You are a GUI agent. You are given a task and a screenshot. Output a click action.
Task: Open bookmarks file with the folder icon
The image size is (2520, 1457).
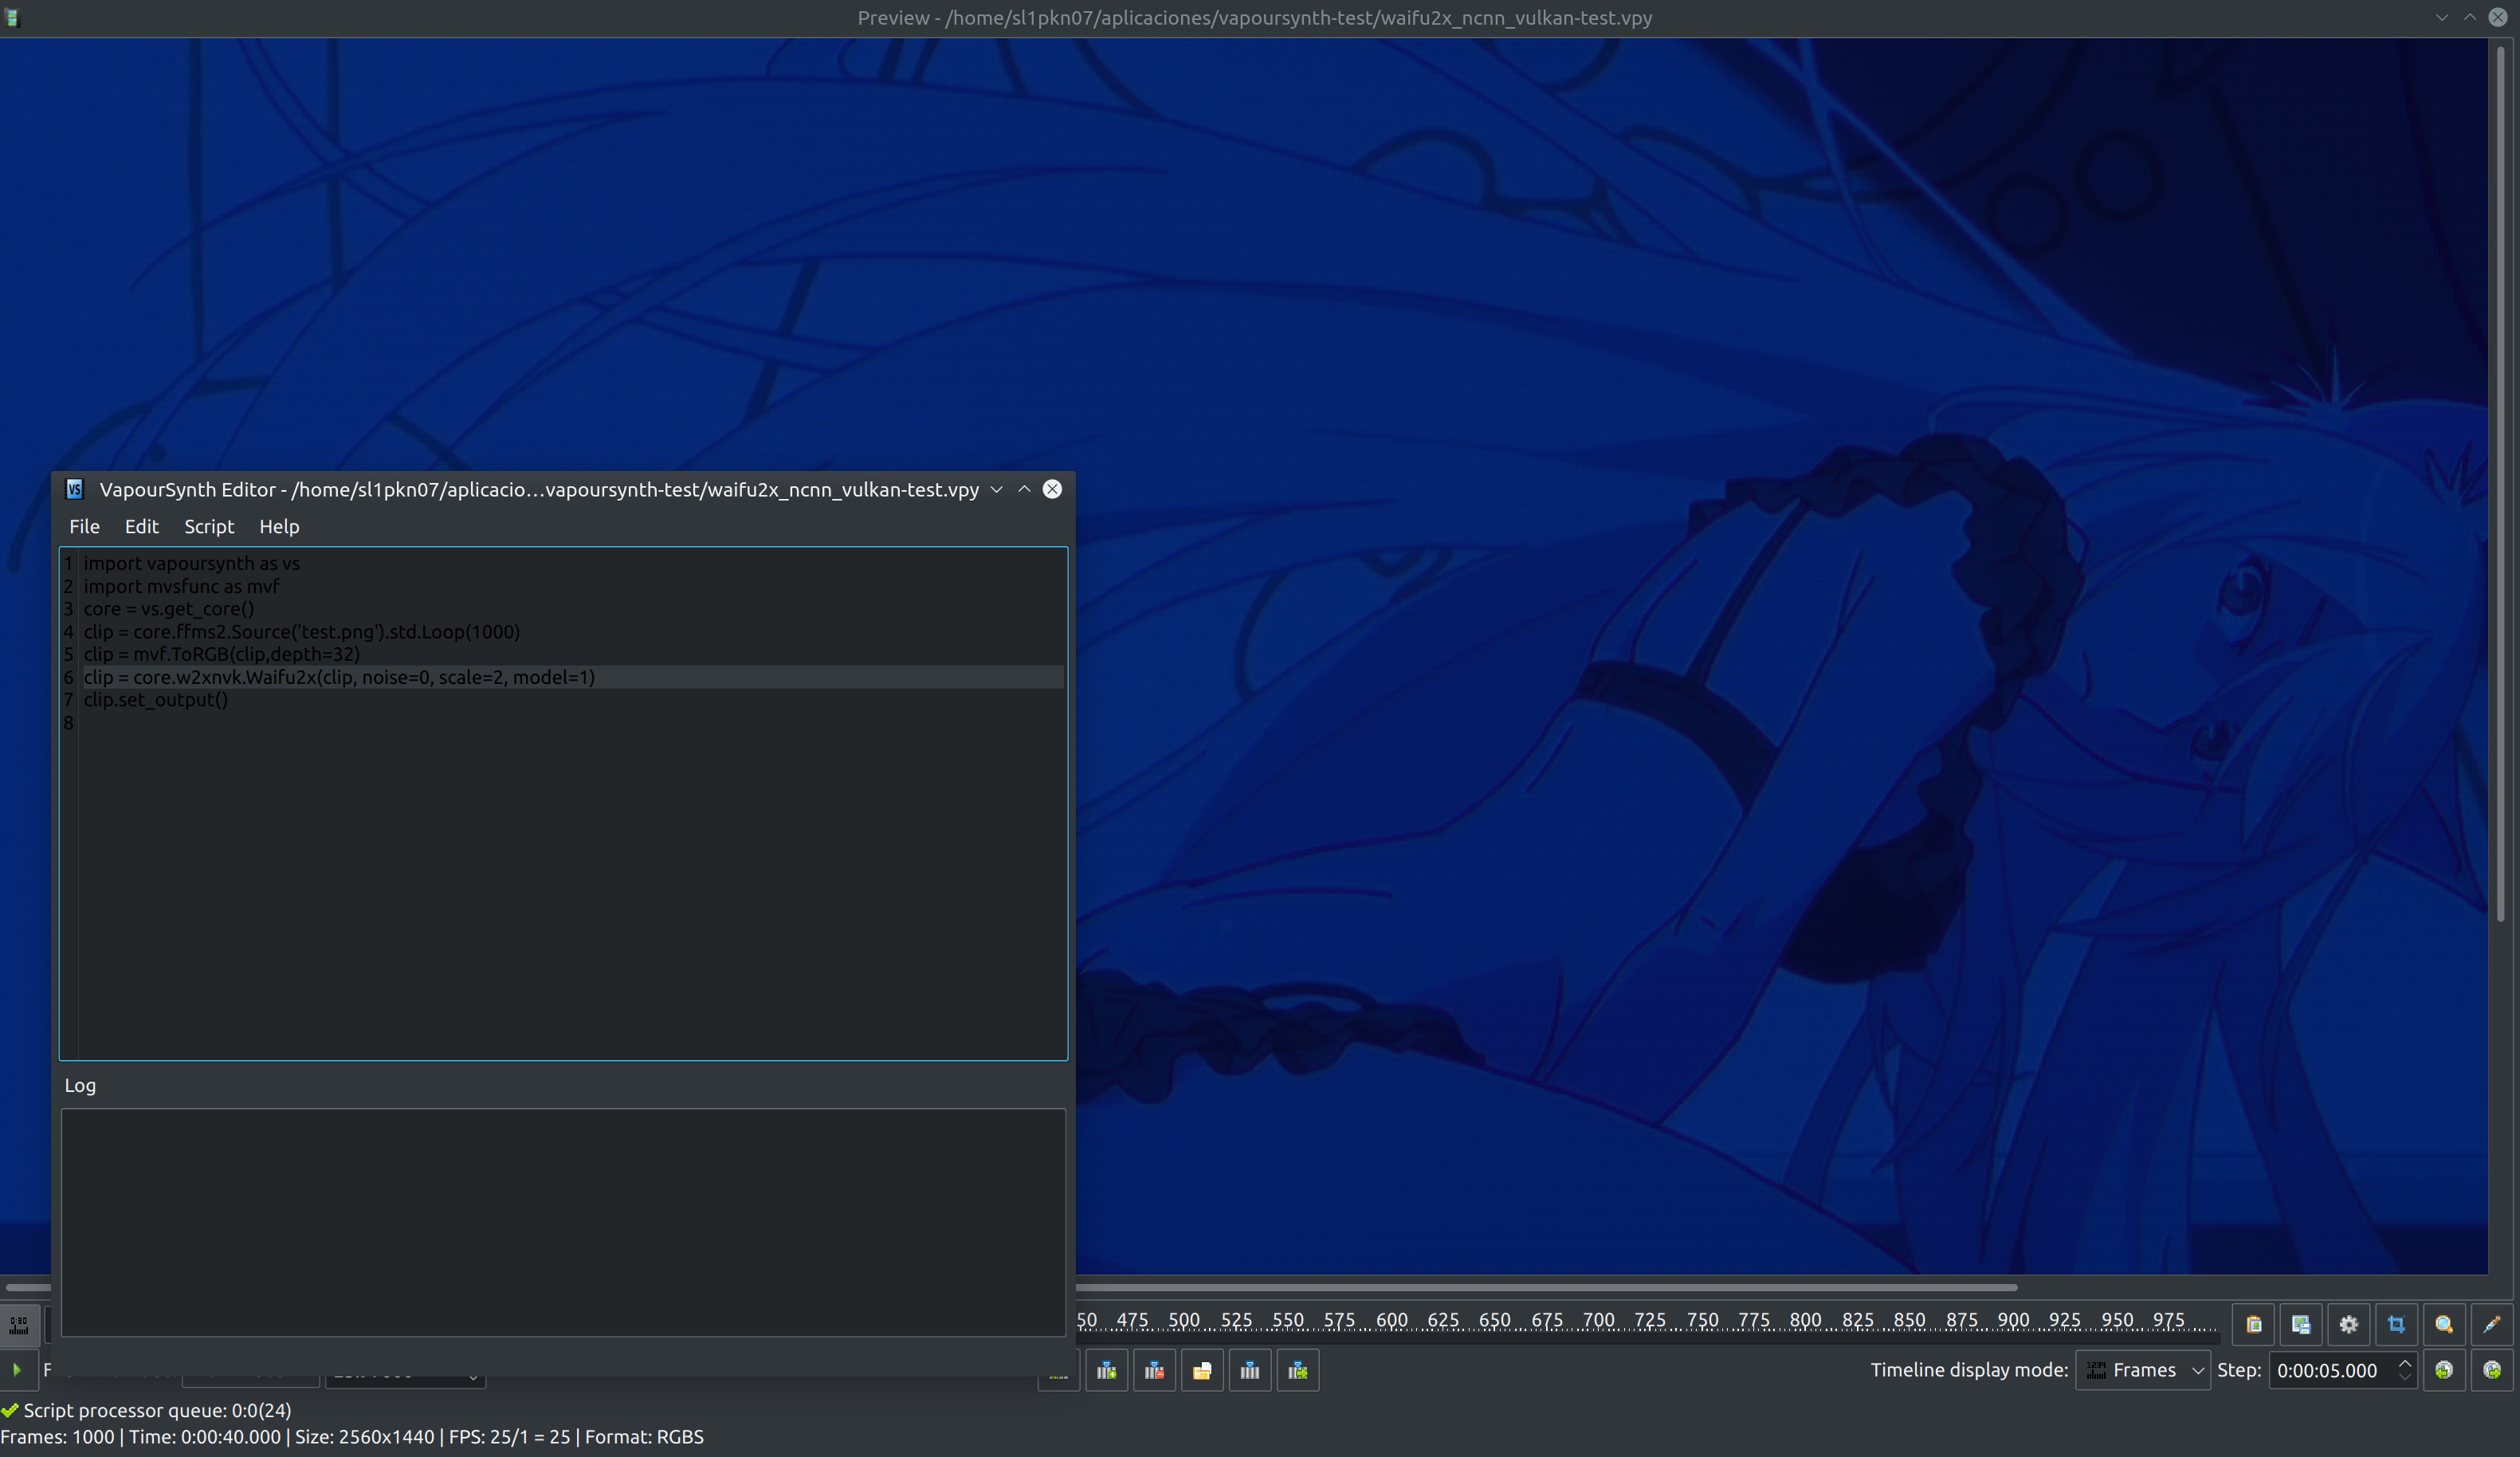pyautogui.click(x=1203, y=1370)
